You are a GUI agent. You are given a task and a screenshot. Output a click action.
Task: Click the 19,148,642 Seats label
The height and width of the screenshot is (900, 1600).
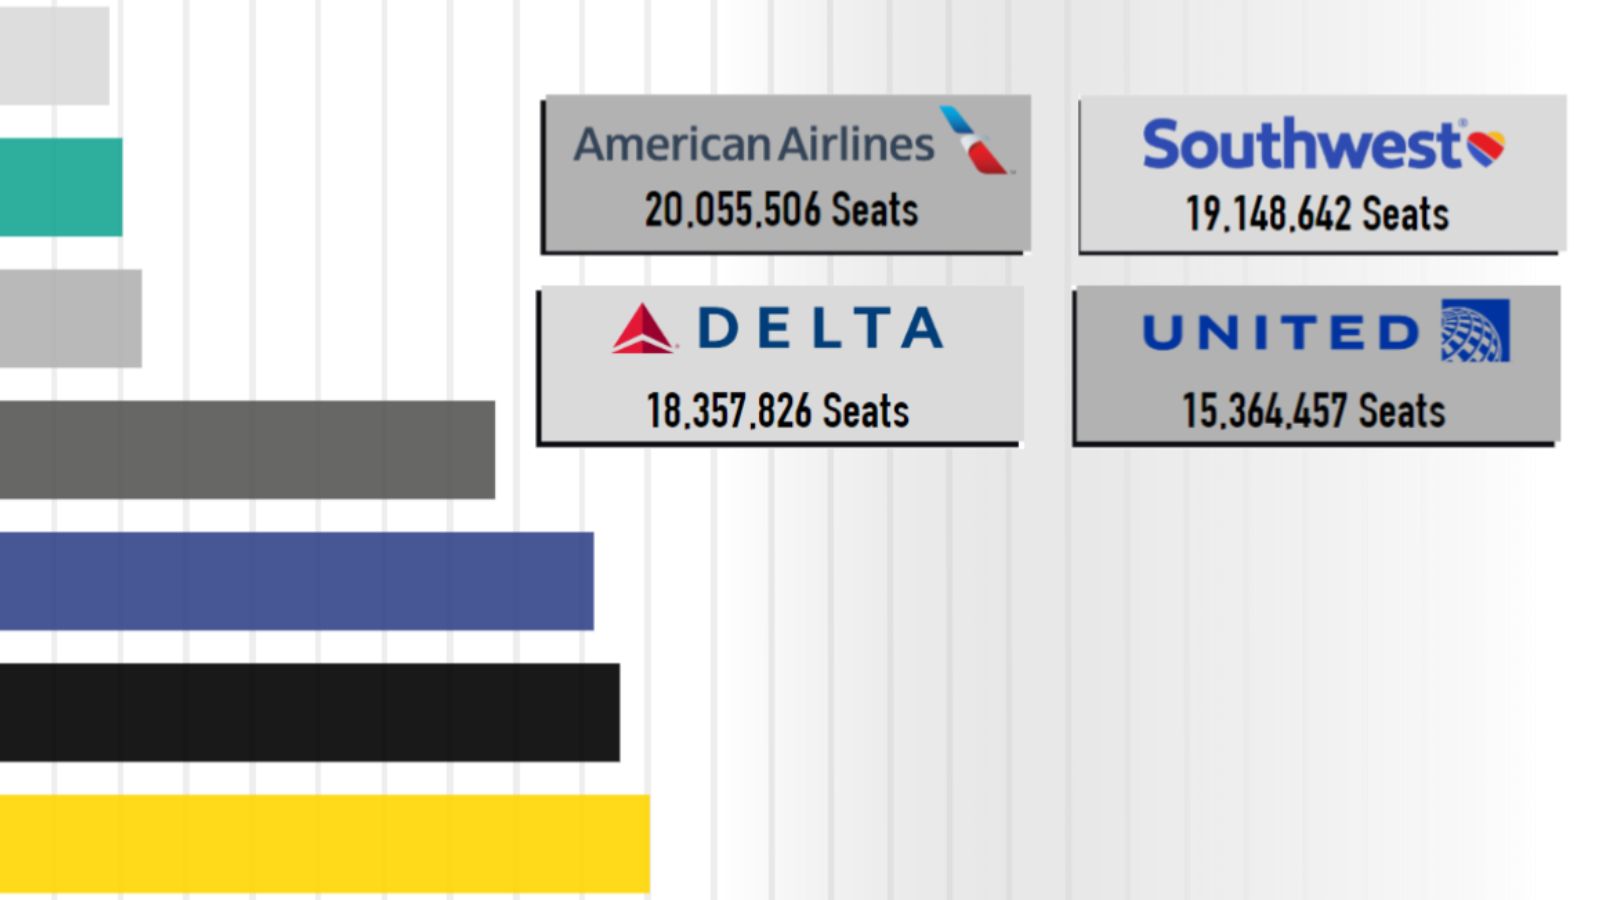coord(1317,214)
